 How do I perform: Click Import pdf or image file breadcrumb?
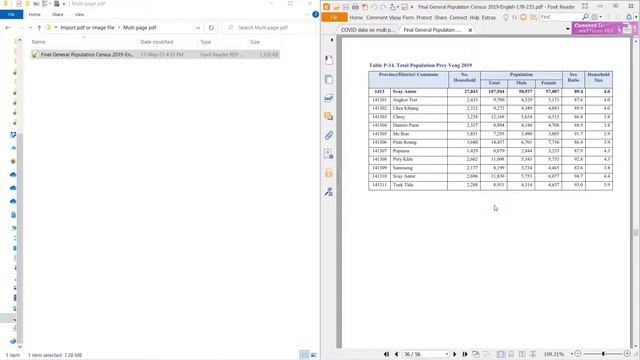[x=87, y=28]
